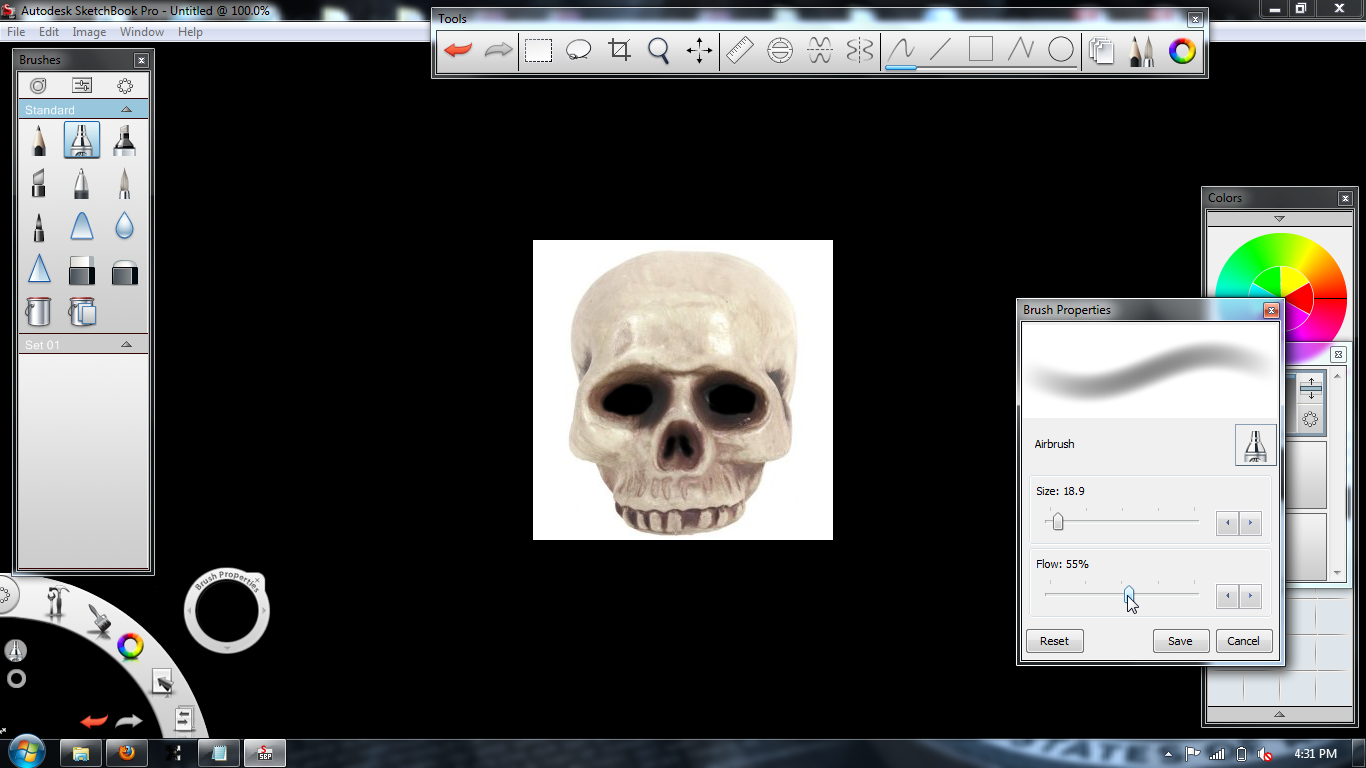The image size is (1366, 768).
Task: Select the Flood fill bucket
Action: (x=38, y=312)
